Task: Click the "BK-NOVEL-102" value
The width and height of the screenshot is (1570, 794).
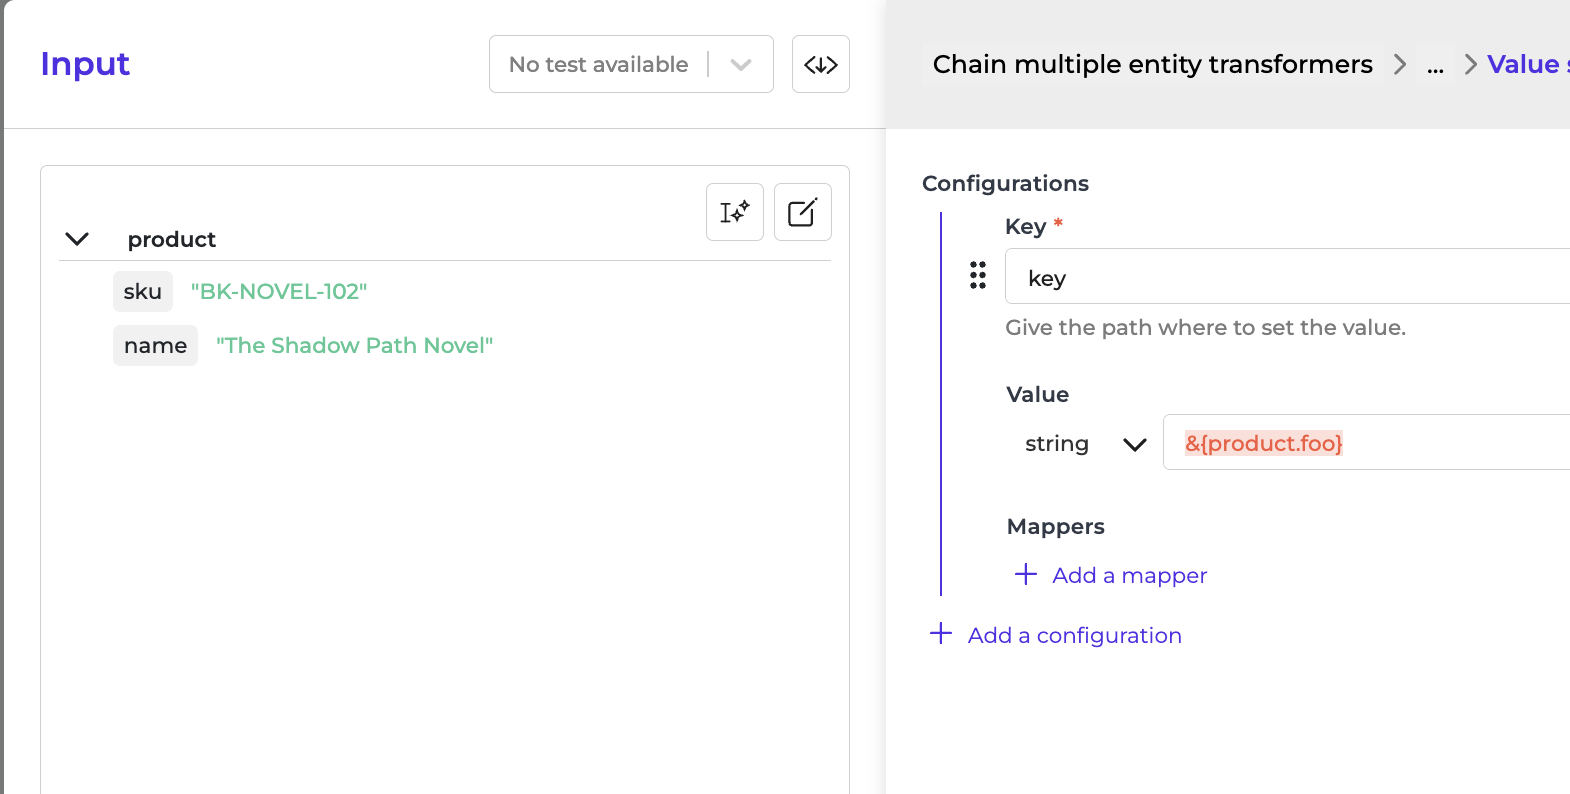Action: click(279, 292)
